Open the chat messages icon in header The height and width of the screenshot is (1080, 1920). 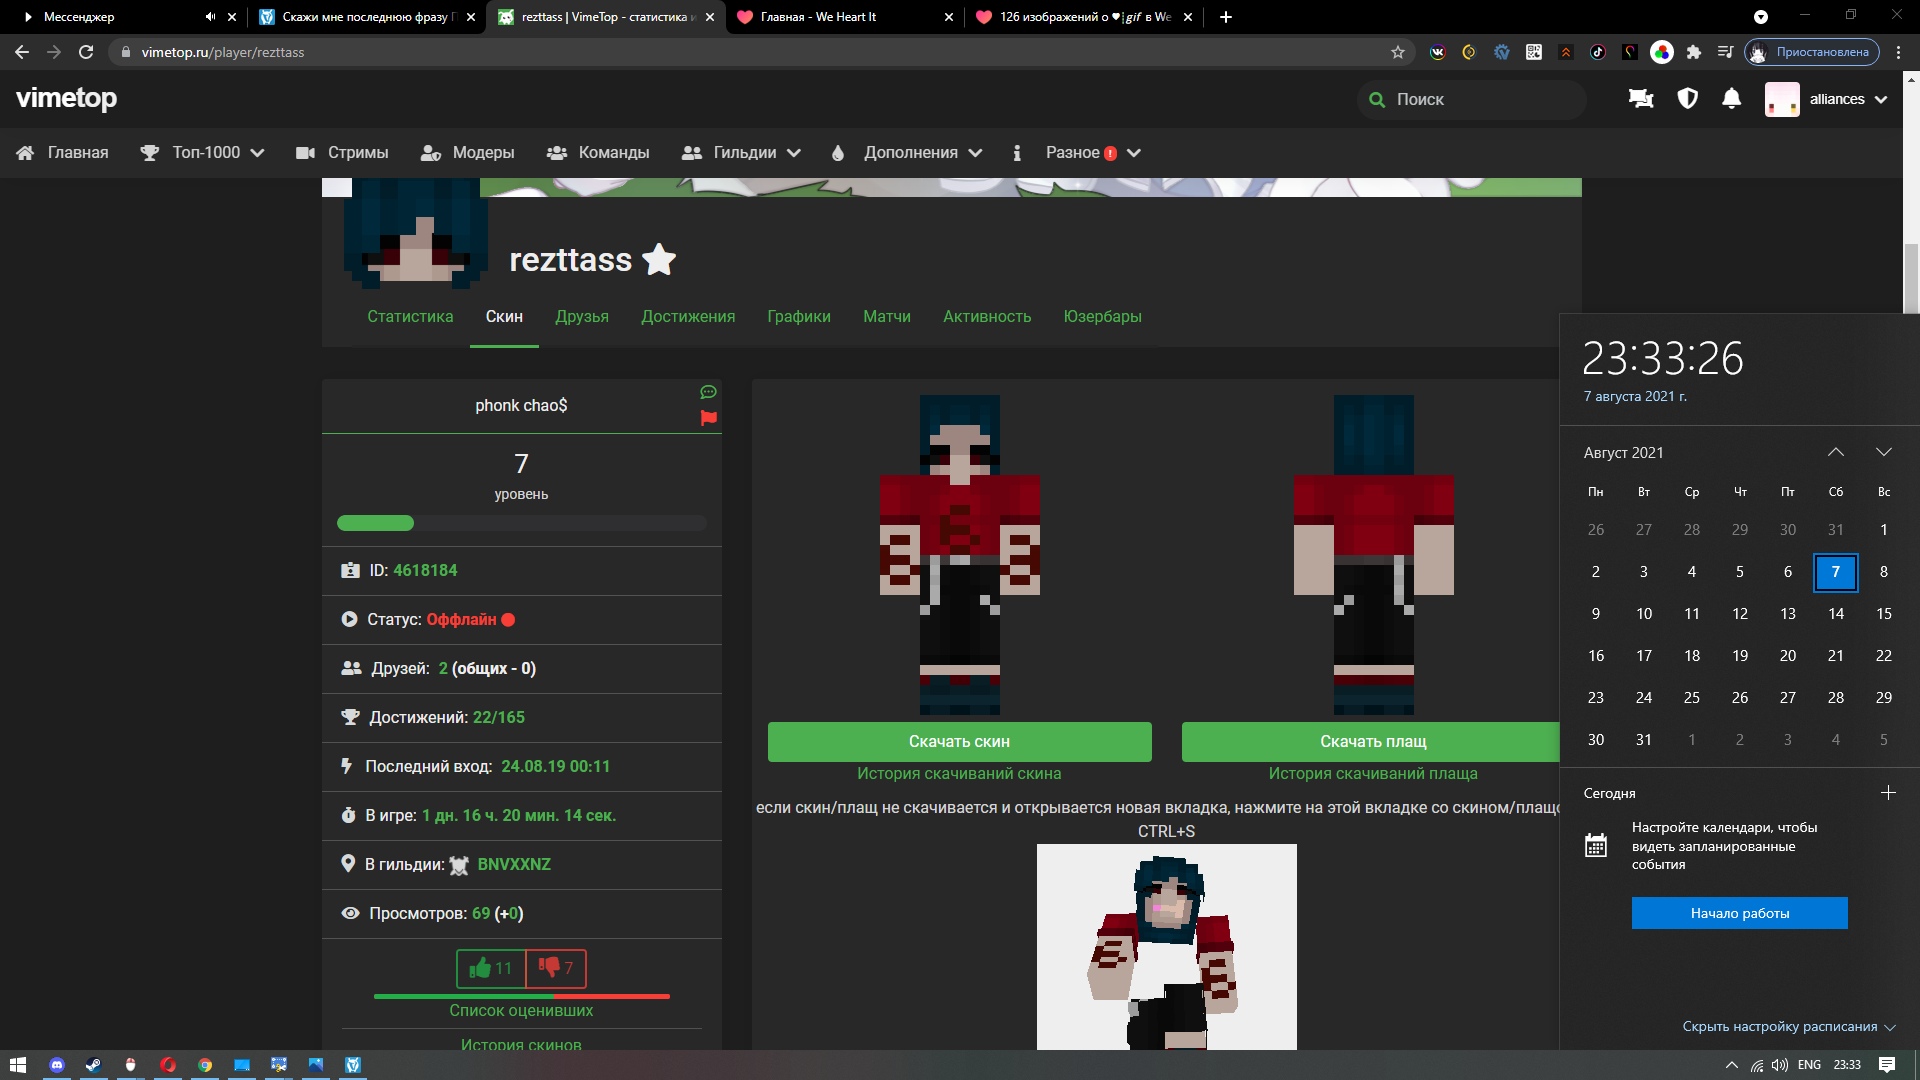point(1641,99)
